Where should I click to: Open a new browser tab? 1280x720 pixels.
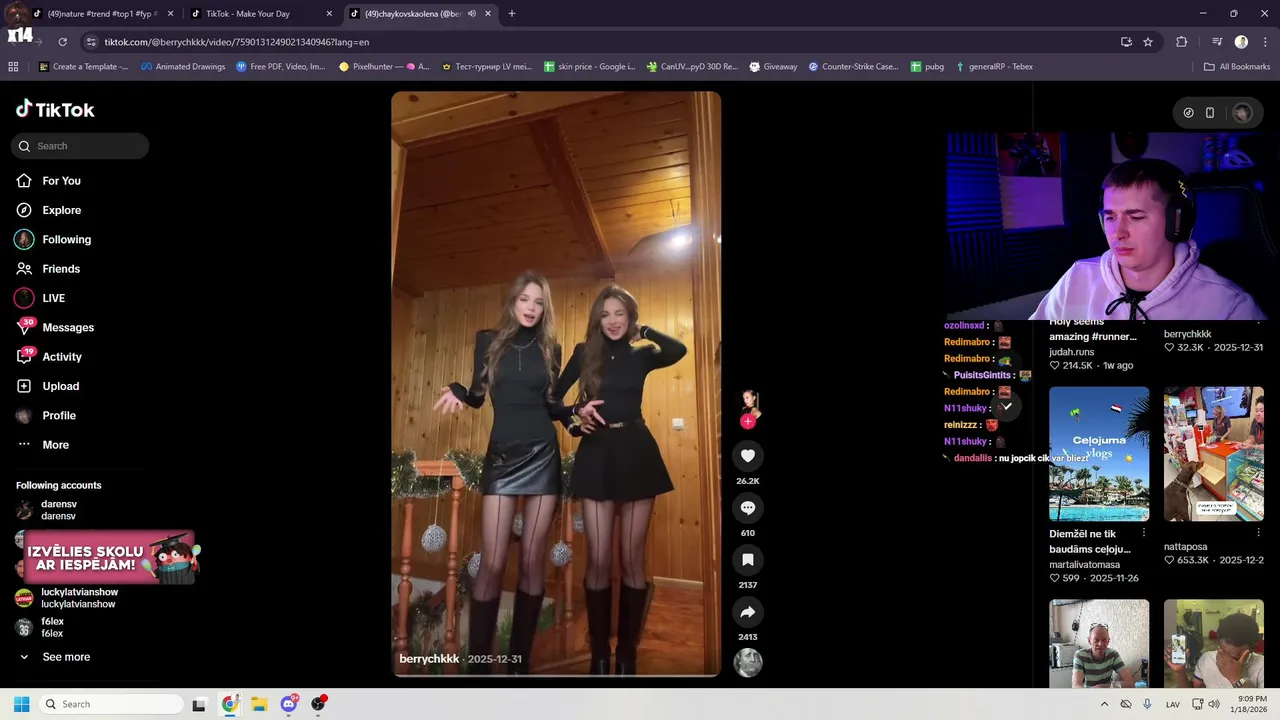click(x=512, y=14)
